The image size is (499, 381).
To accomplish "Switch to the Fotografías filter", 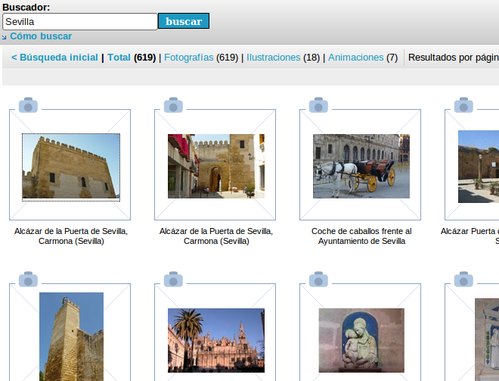I will click(189, 57).
